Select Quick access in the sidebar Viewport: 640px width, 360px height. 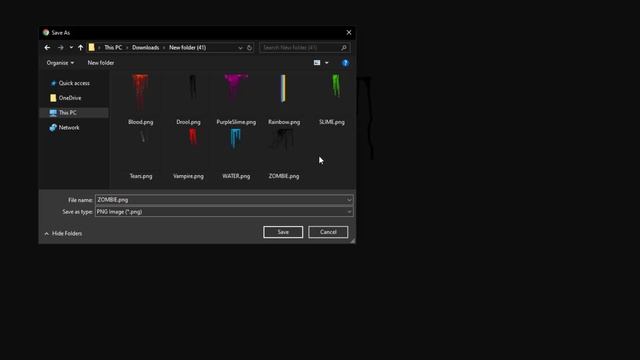pos(74,83)
